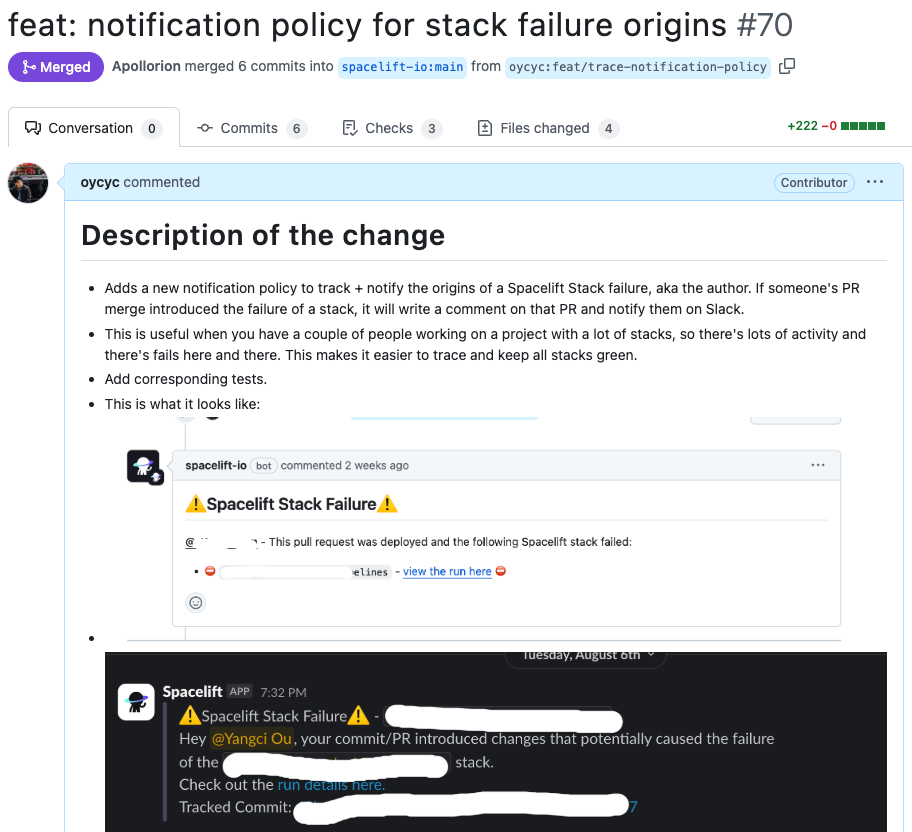The width and height of the screenshot is (912, 832).
Task: Click the Conversation speech bubble icon
Action: (31, 128)
